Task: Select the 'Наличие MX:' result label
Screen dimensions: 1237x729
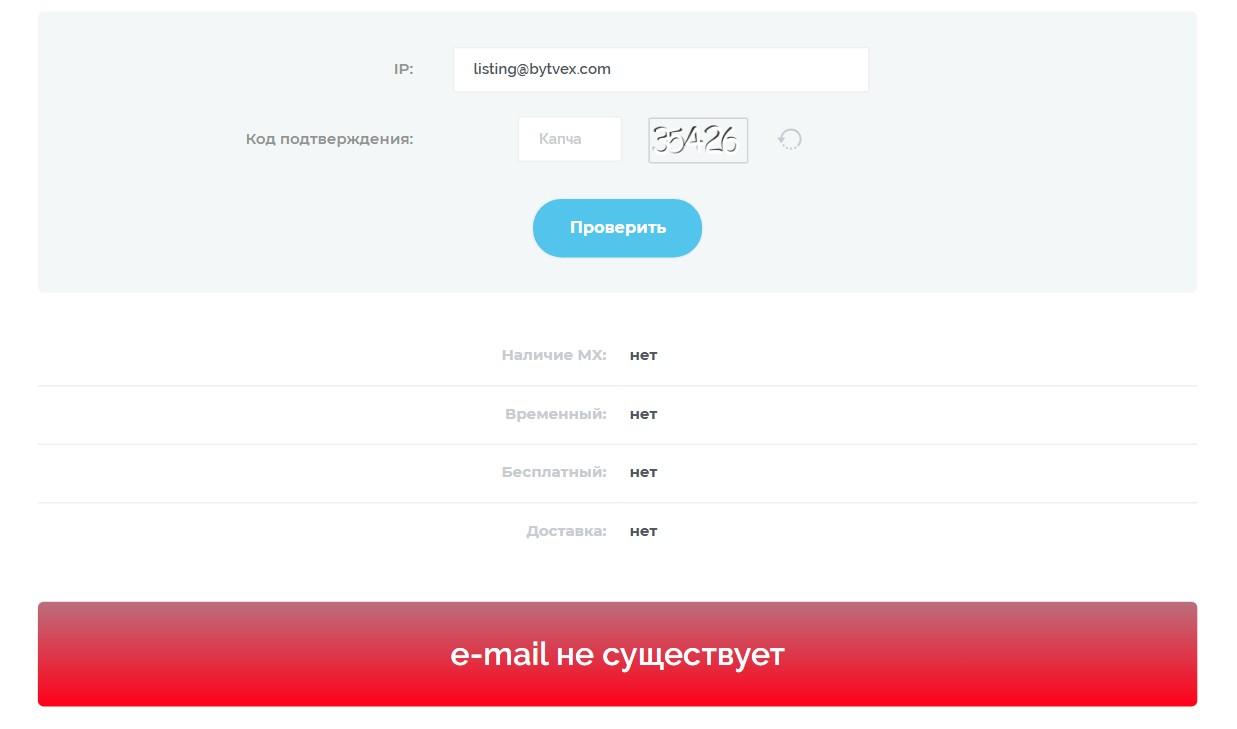Action: click(554, 355)
